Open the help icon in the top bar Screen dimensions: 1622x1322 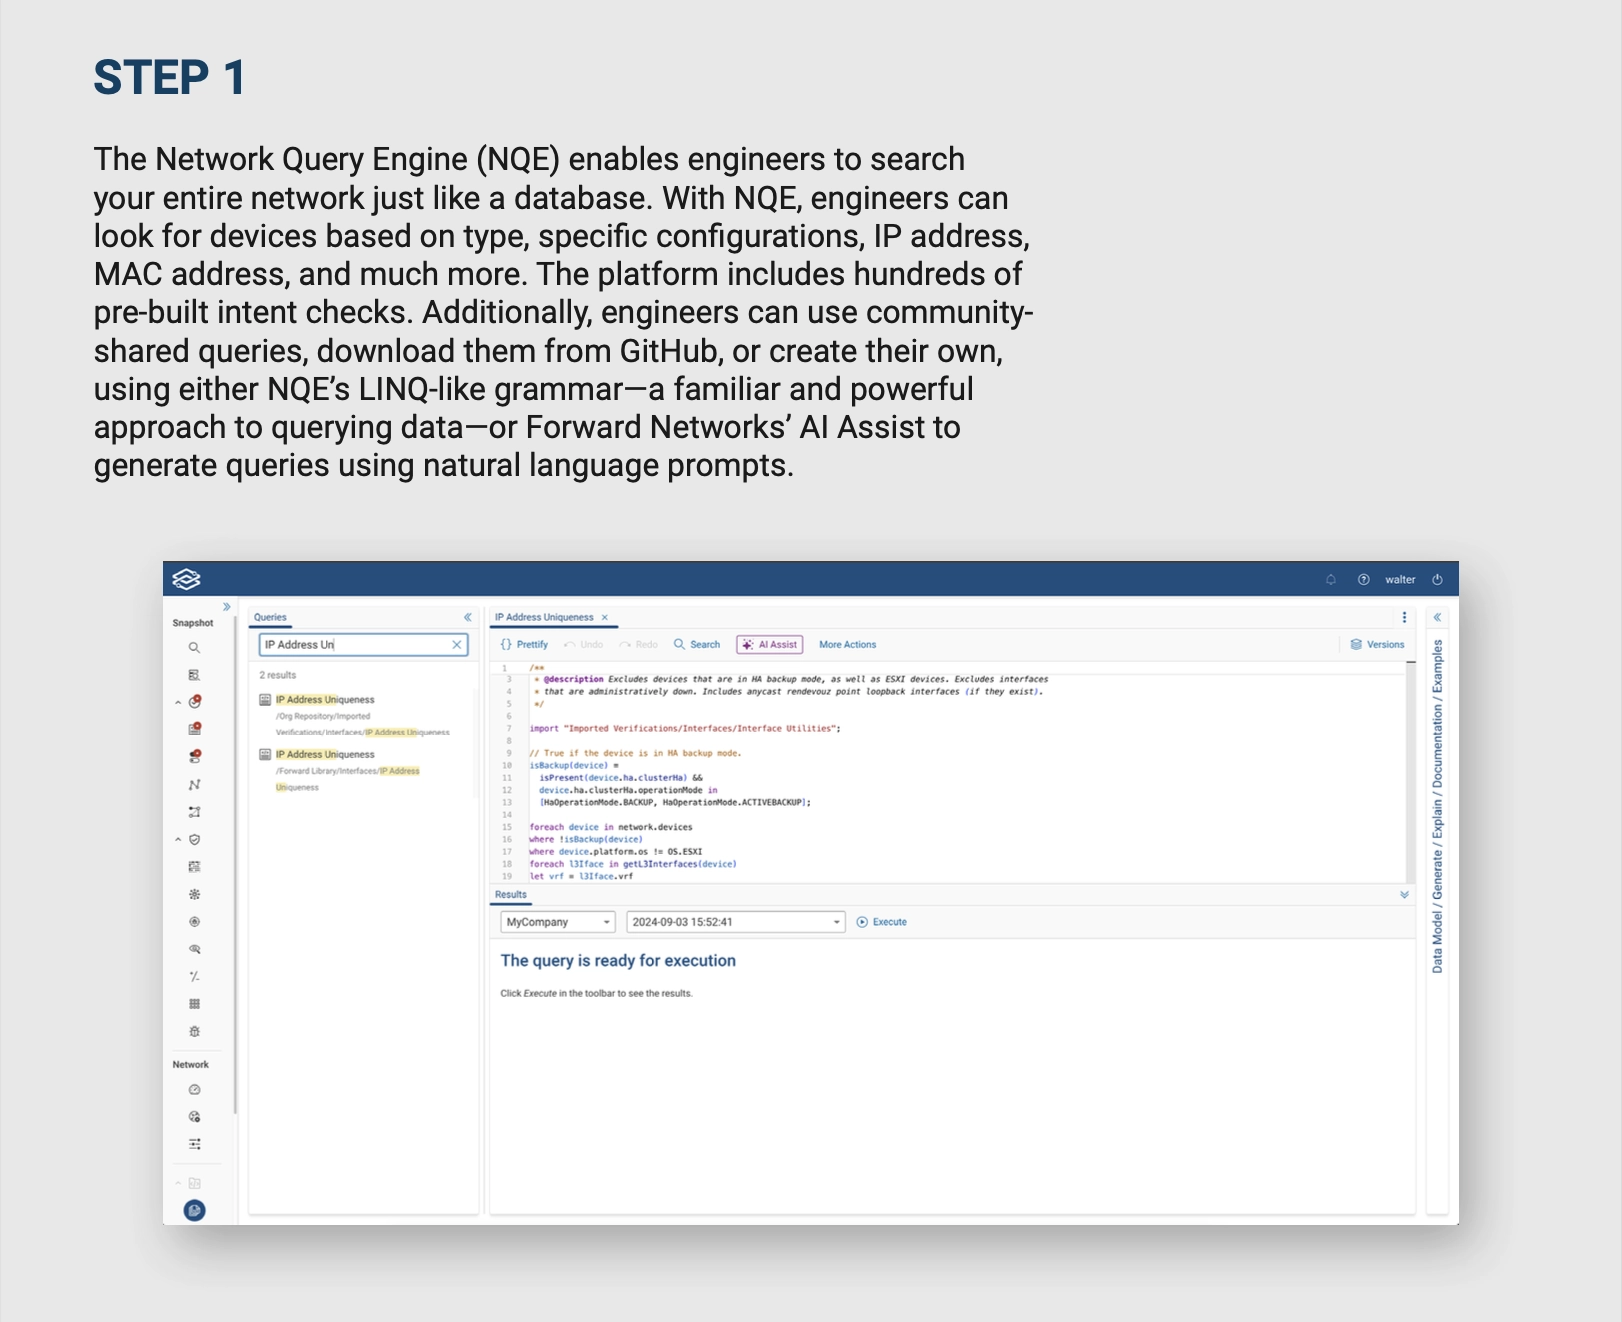(x=1364, y=579)
